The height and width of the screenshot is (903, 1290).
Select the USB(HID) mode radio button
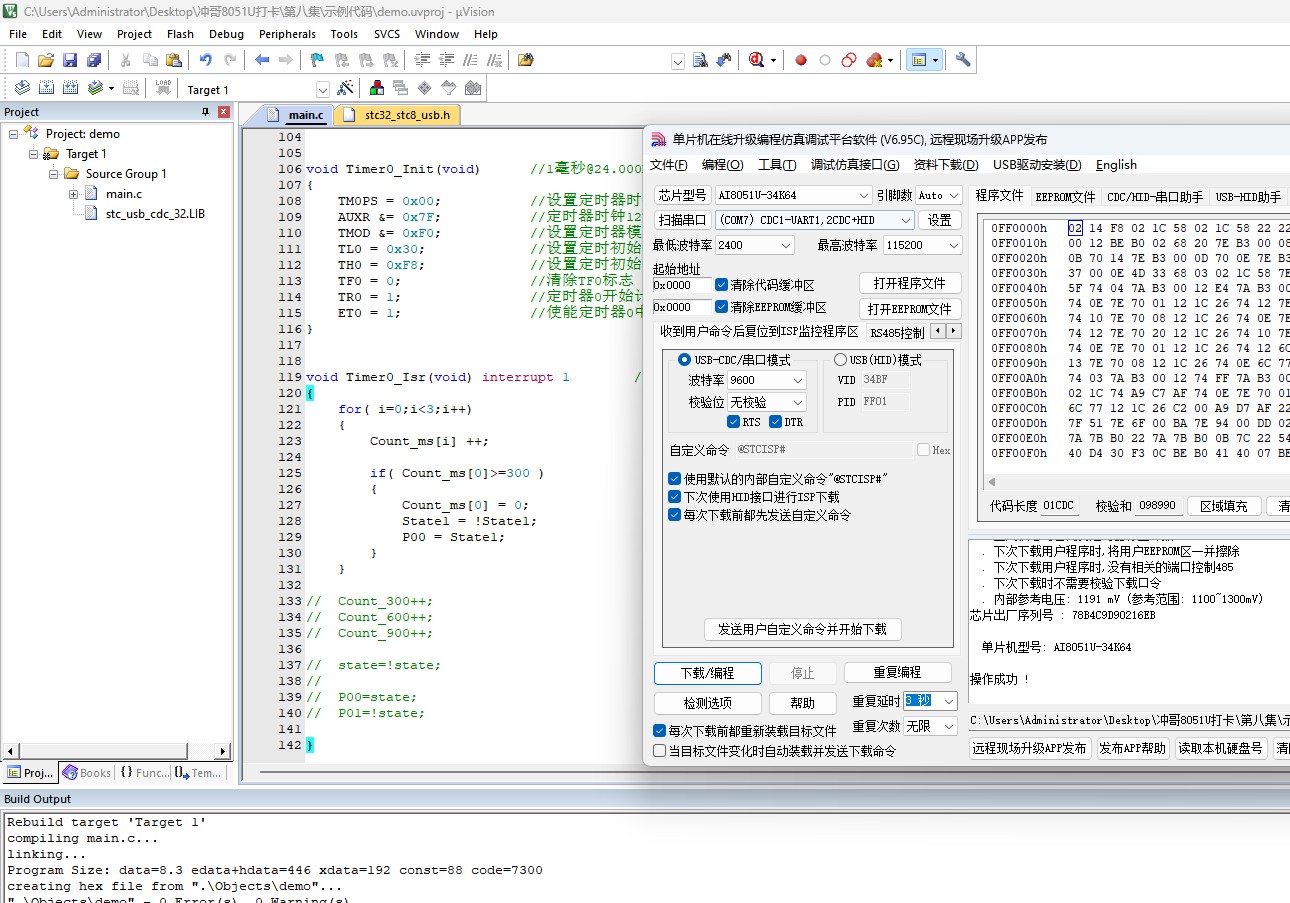point(840,360)
